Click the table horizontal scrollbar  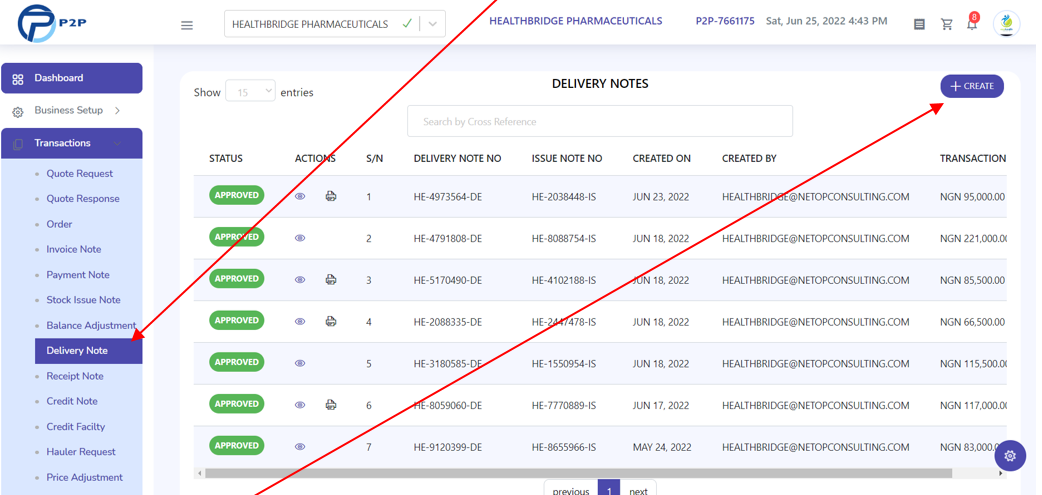click(x=578, y=474)
